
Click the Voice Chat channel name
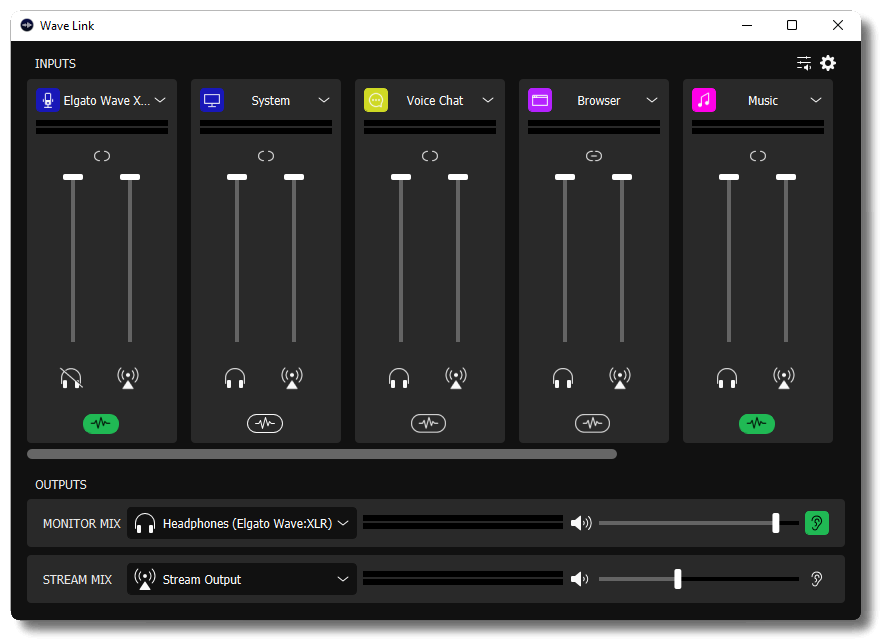(435, 101)
